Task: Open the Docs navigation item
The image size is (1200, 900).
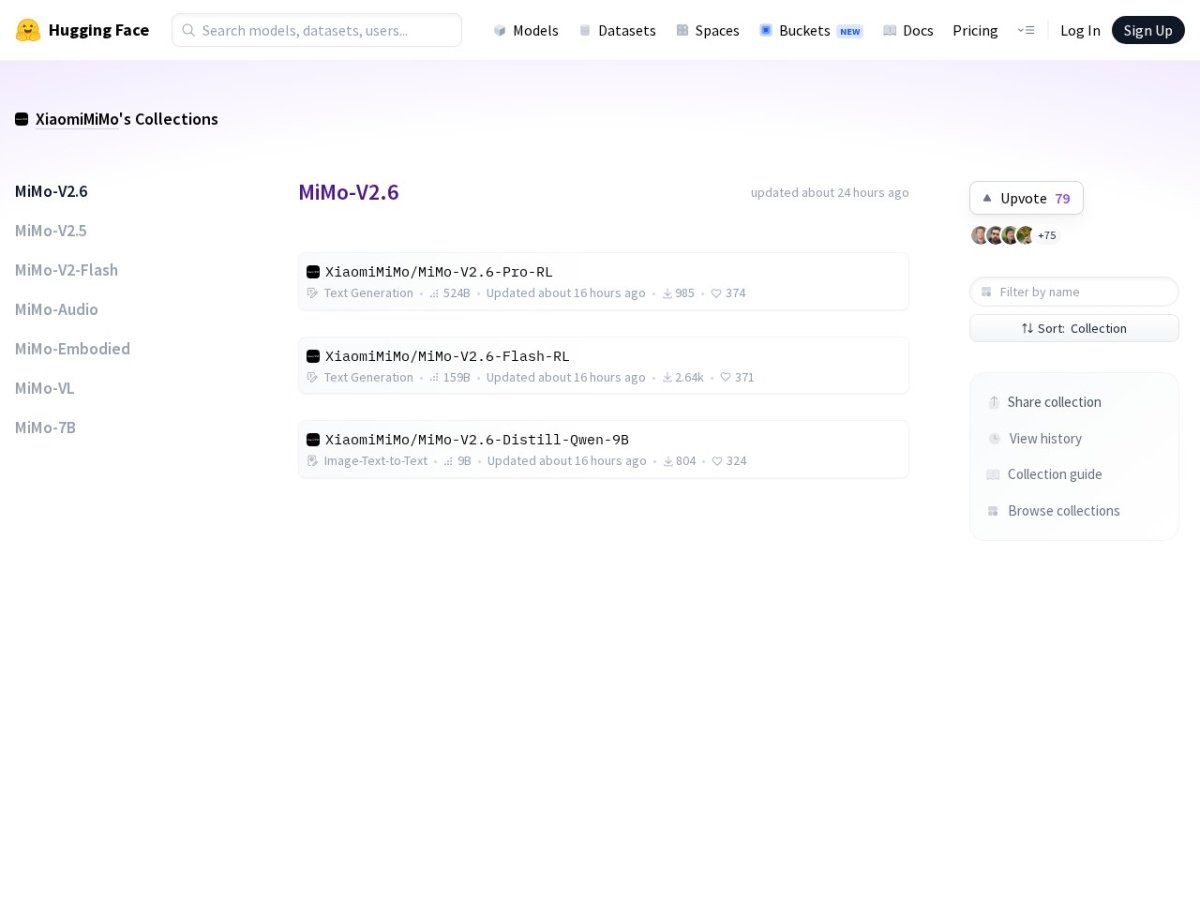Action: 908,30
